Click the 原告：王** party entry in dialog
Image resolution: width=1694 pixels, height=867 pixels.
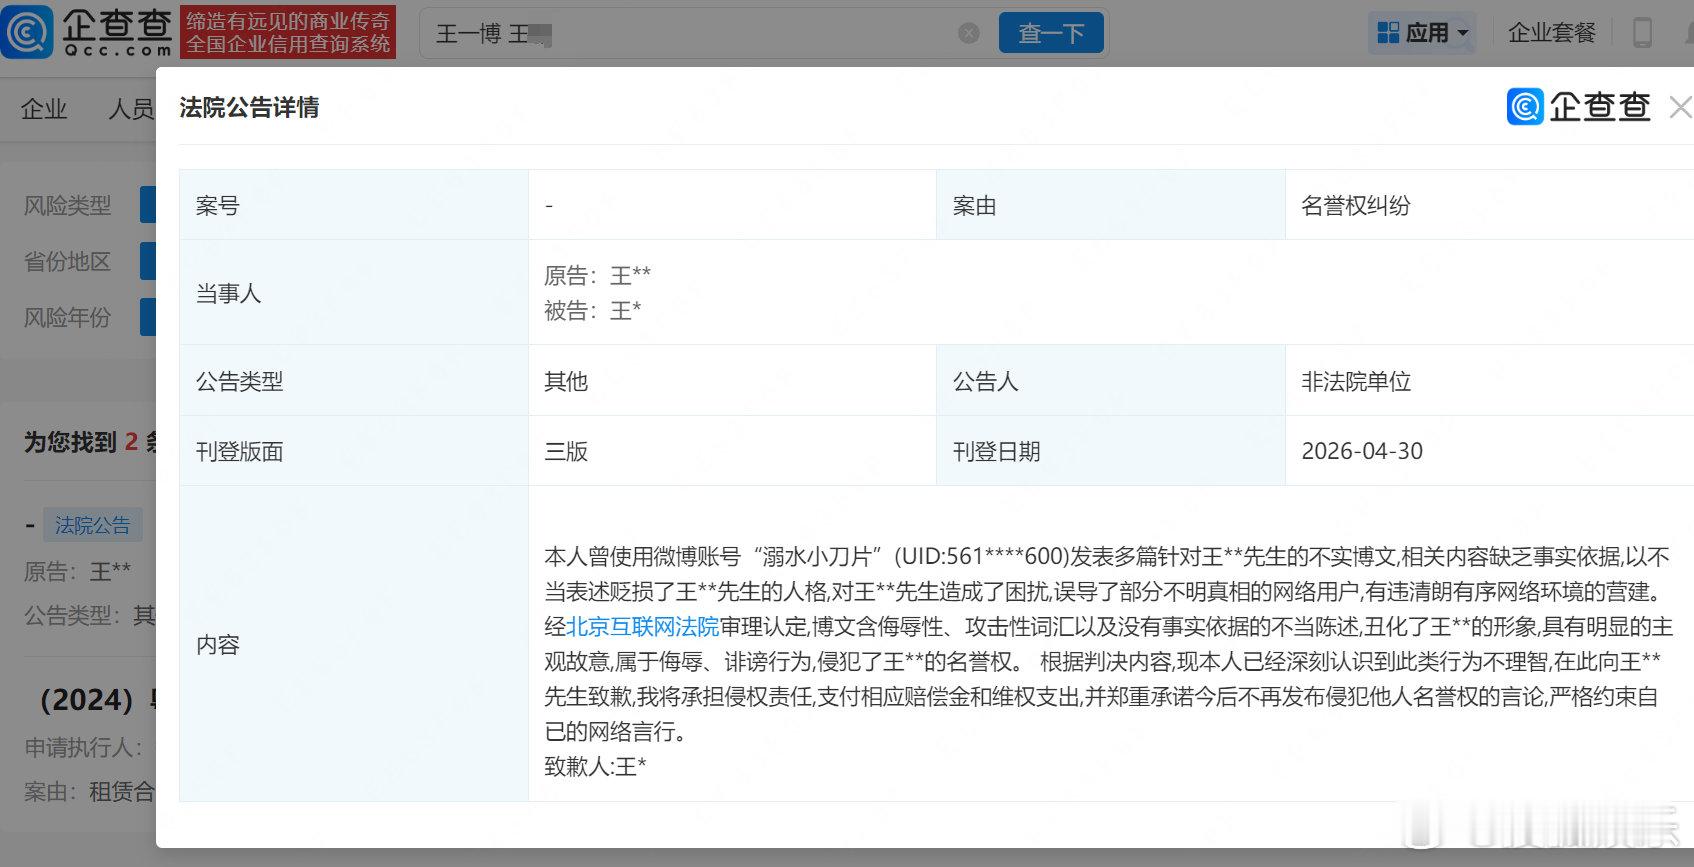point(598,275)
